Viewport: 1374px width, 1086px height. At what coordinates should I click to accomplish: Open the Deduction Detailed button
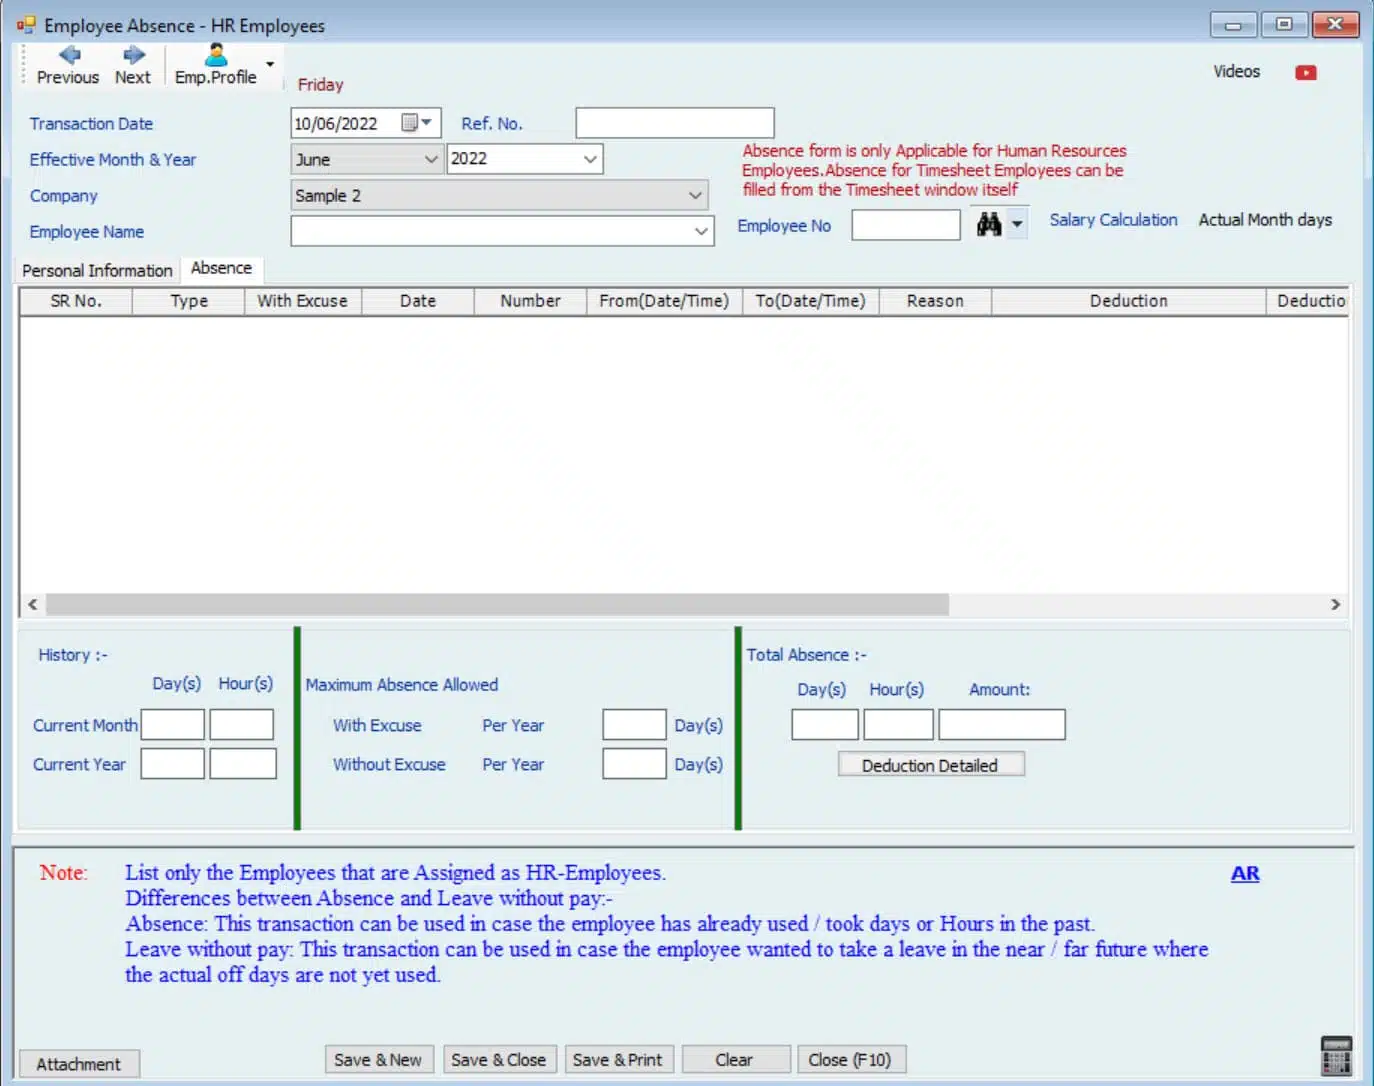[931, 765]
